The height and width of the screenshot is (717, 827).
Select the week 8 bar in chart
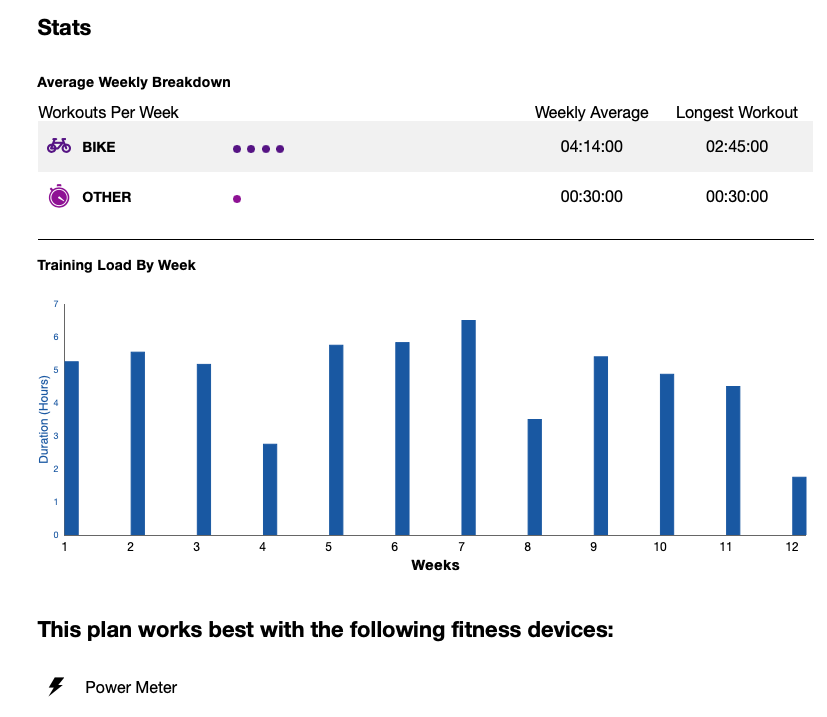pos(534,477)
